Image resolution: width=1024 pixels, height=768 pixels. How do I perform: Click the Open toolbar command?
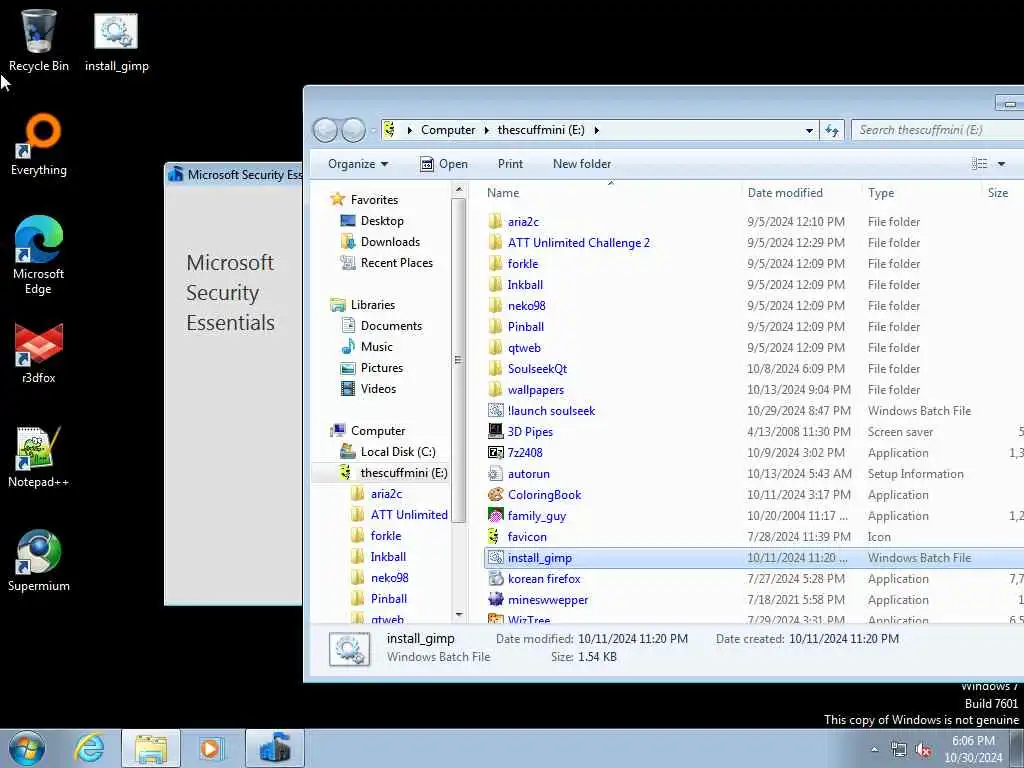(x=444, y=164)
